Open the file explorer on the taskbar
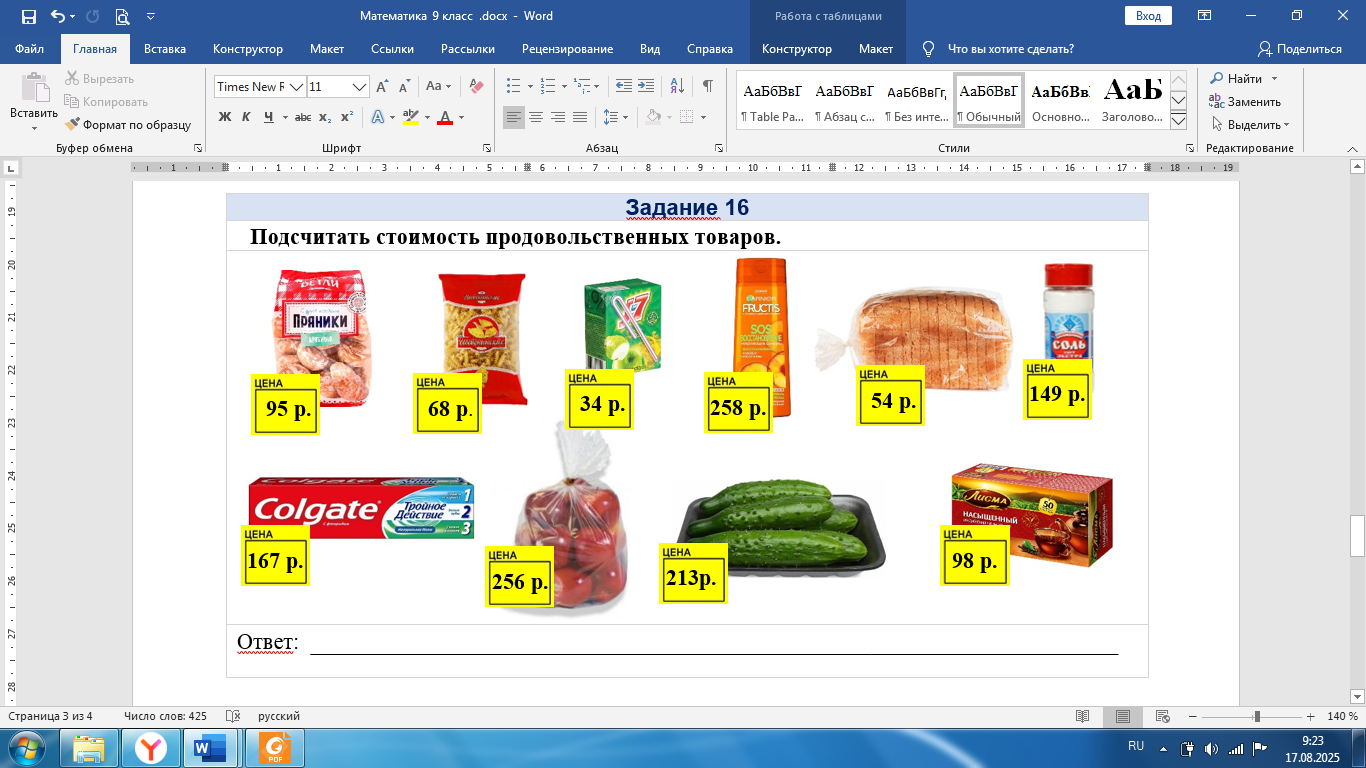Image resolution: width=1366 pixels, height=768 pixels. pyautogui.click(x=89, y=748)
